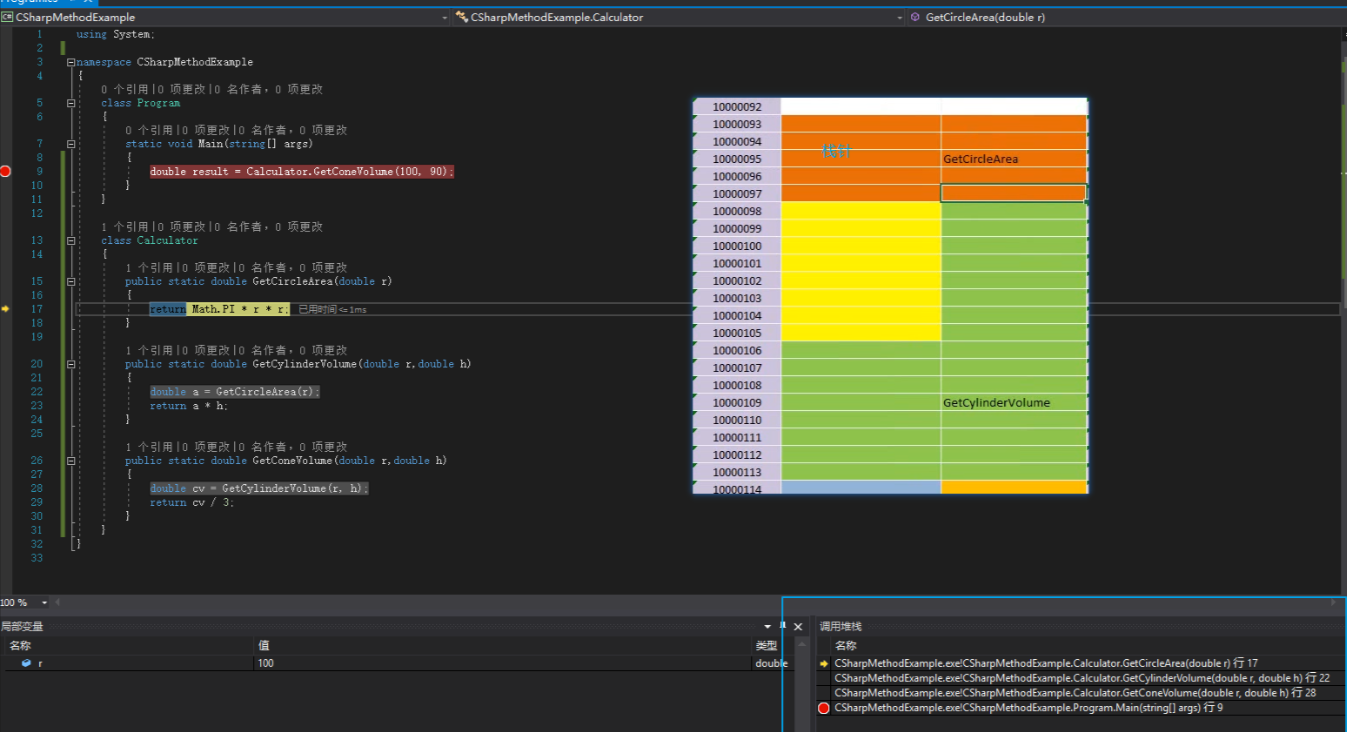Collapse the class Calculator block

tap(71, 241)
